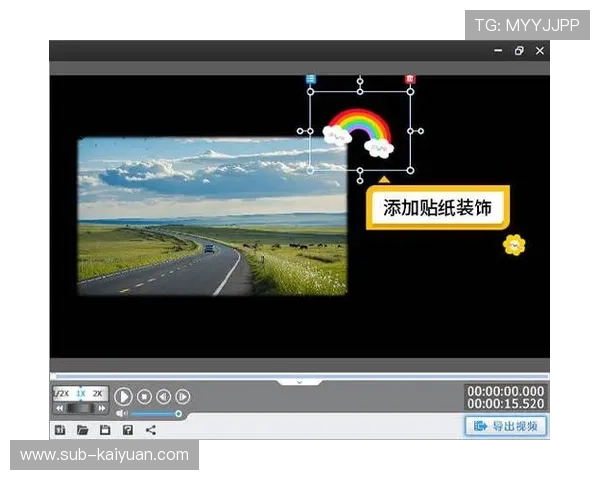Set playback speed to 2X
This screenshot has height=480, width=600.
pos(98,393)
